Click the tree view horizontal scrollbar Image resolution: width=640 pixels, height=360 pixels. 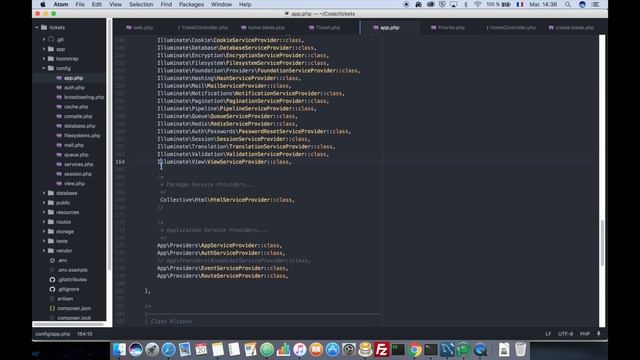68,324
